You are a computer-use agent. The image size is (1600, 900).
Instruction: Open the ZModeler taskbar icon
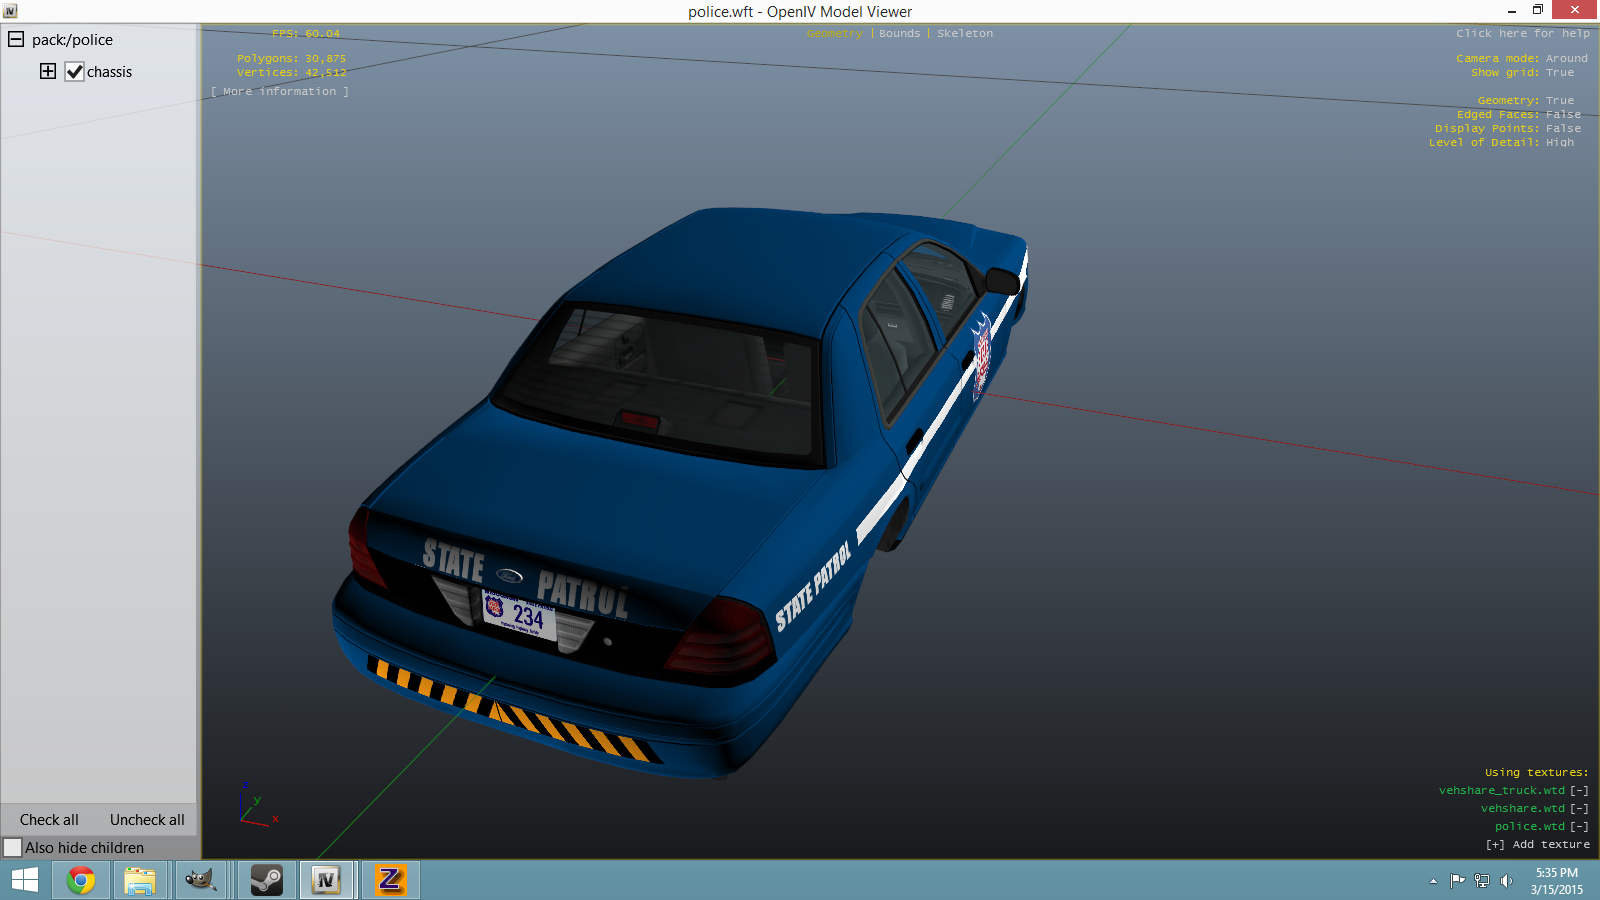(390, 880)
